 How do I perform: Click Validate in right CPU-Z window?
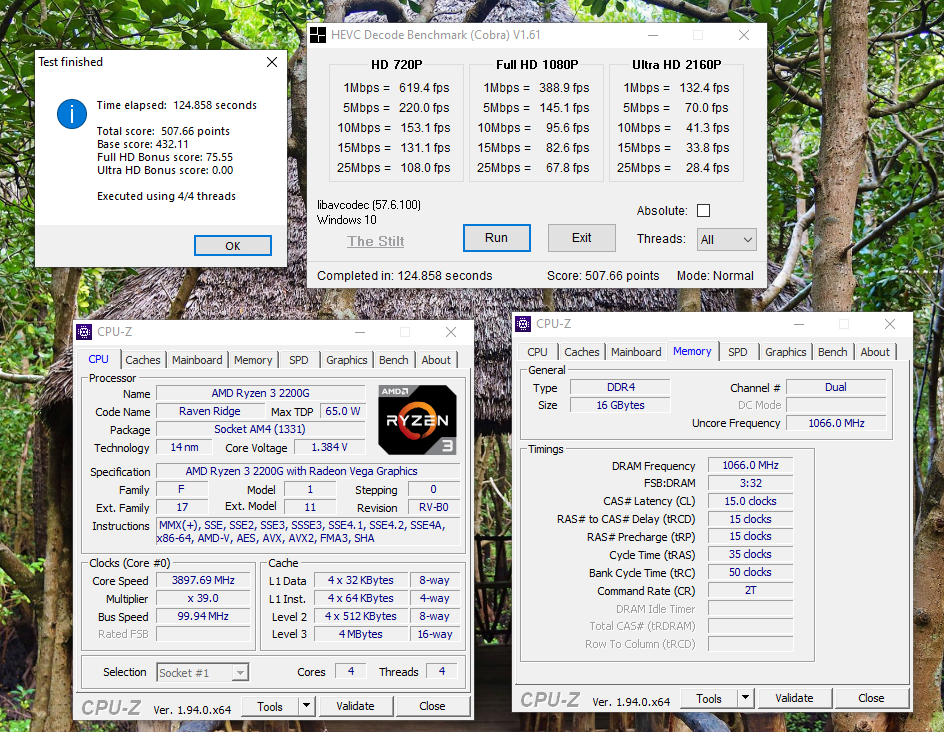794,698
